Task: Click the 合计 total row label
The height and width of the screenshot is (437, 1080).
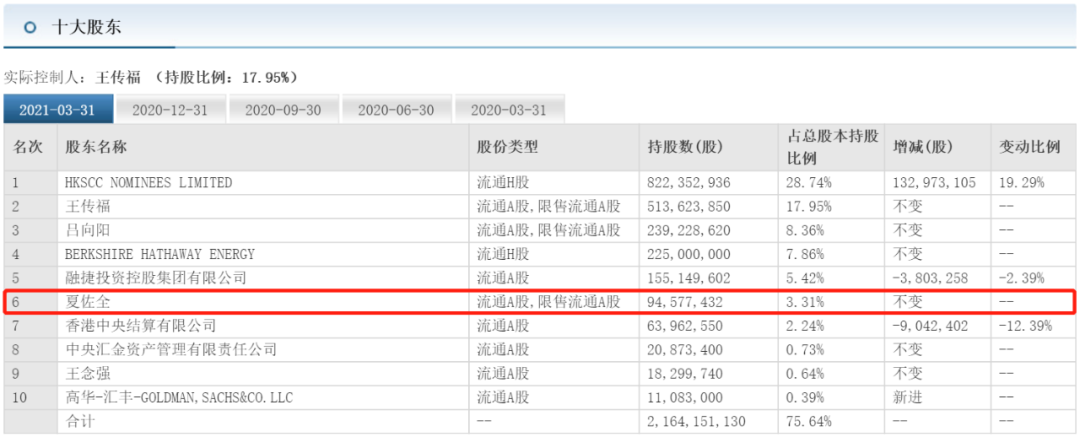Action: pyautogui.click(x=80, y=421)
